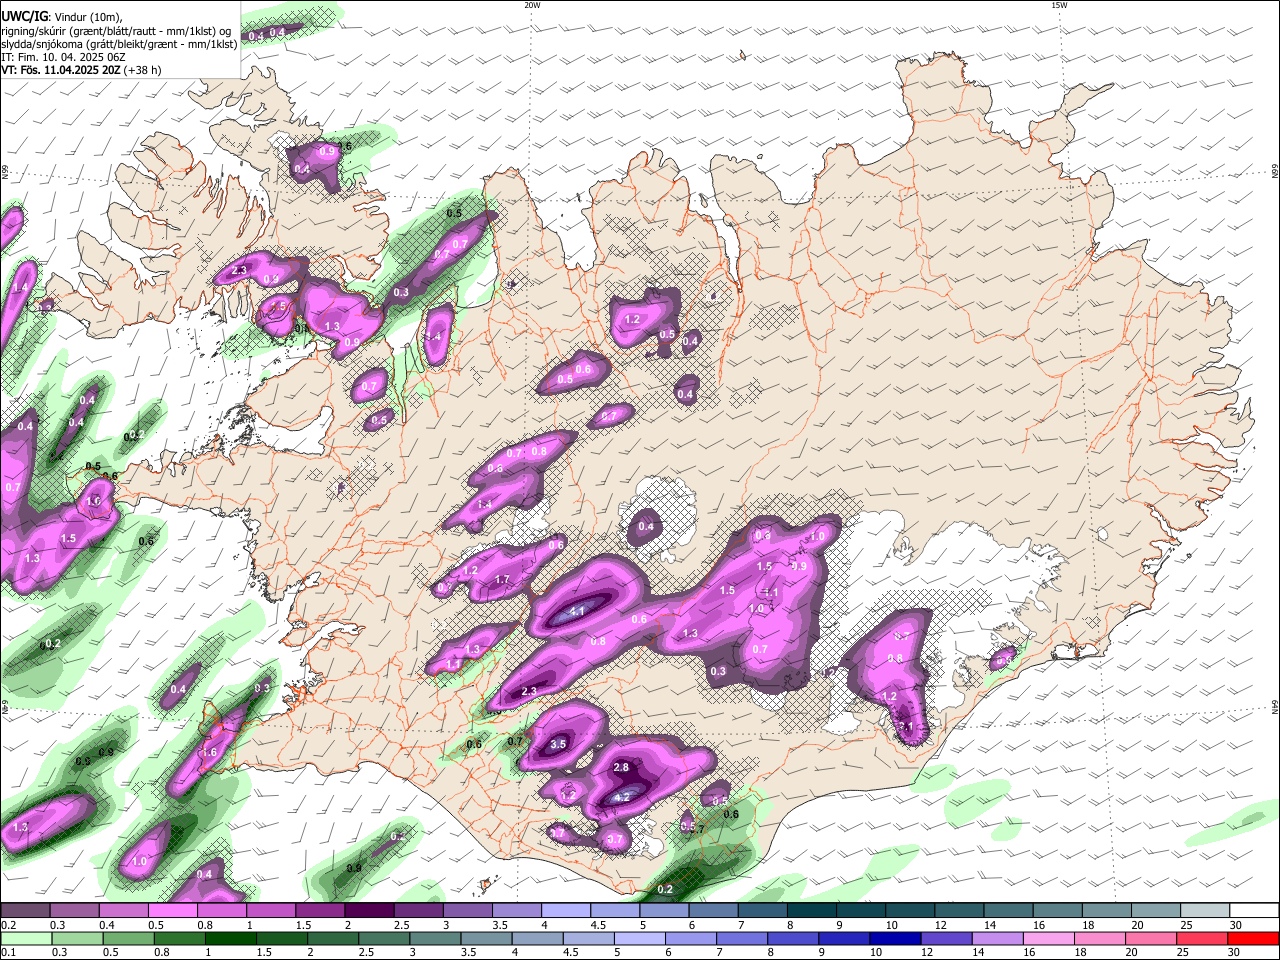Click the dark plum 0.2 swatch in upper legend row
This screenshot has width=1280, height=960.
[25, 910]
